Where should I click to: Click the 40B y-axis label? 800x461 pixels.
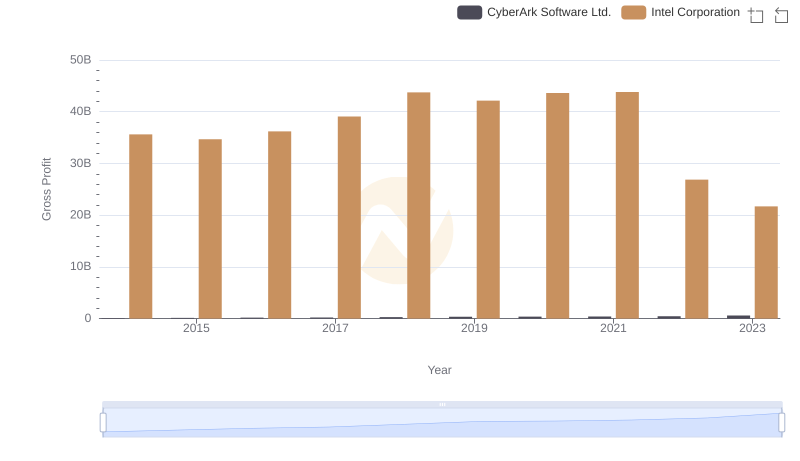click(x=81, y=111)
